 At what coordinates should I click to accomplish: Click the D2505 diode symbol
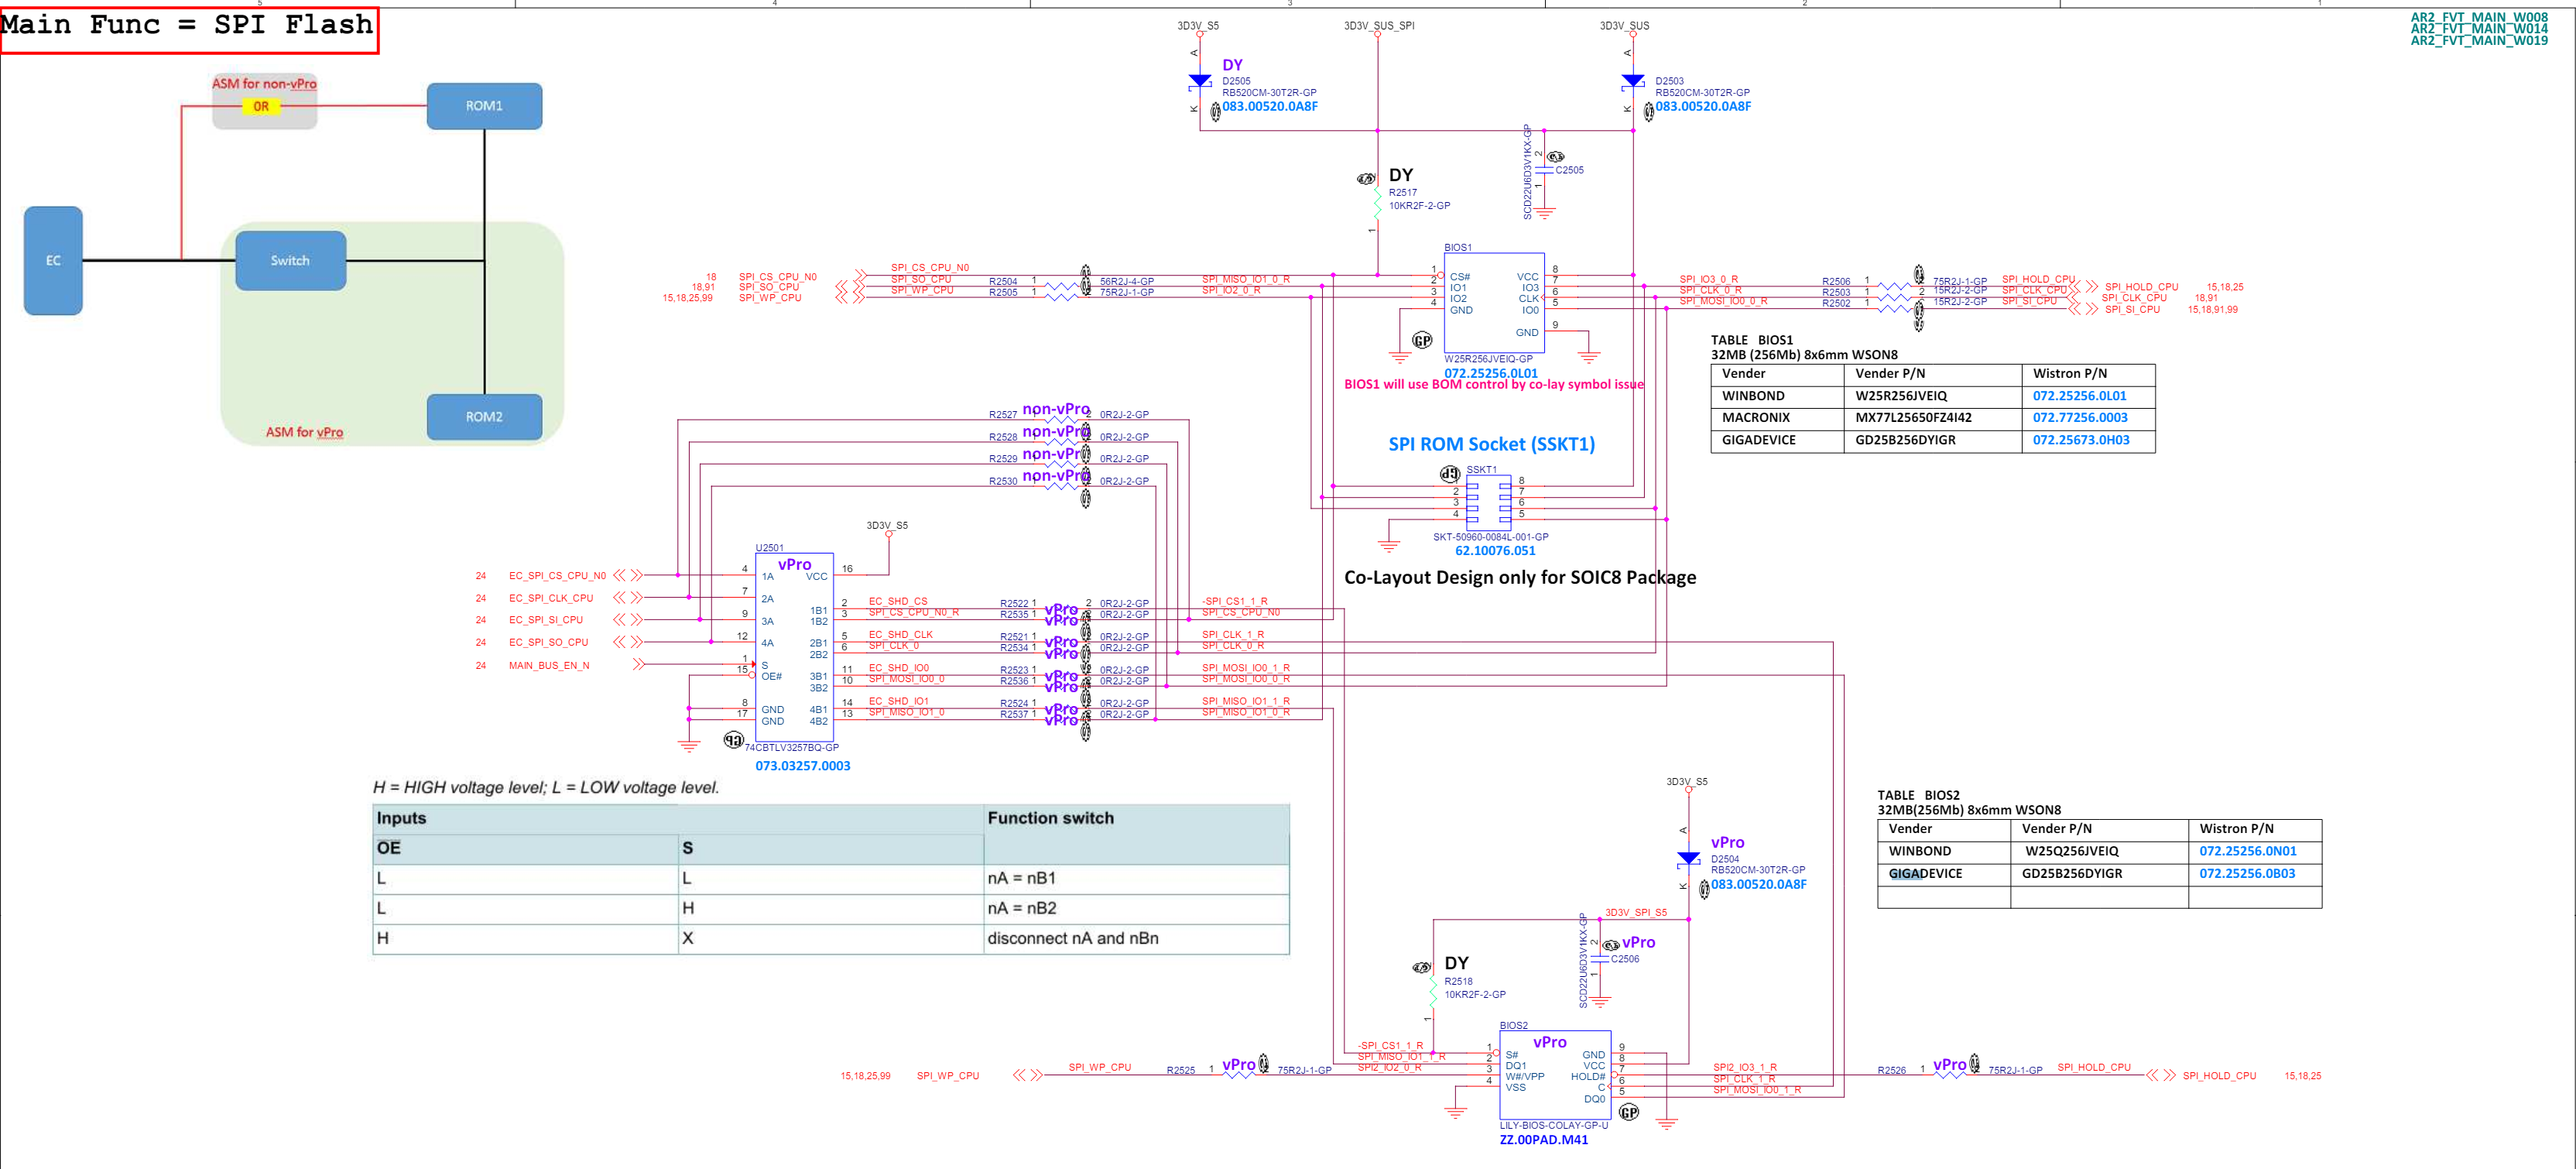point(1200,81)
